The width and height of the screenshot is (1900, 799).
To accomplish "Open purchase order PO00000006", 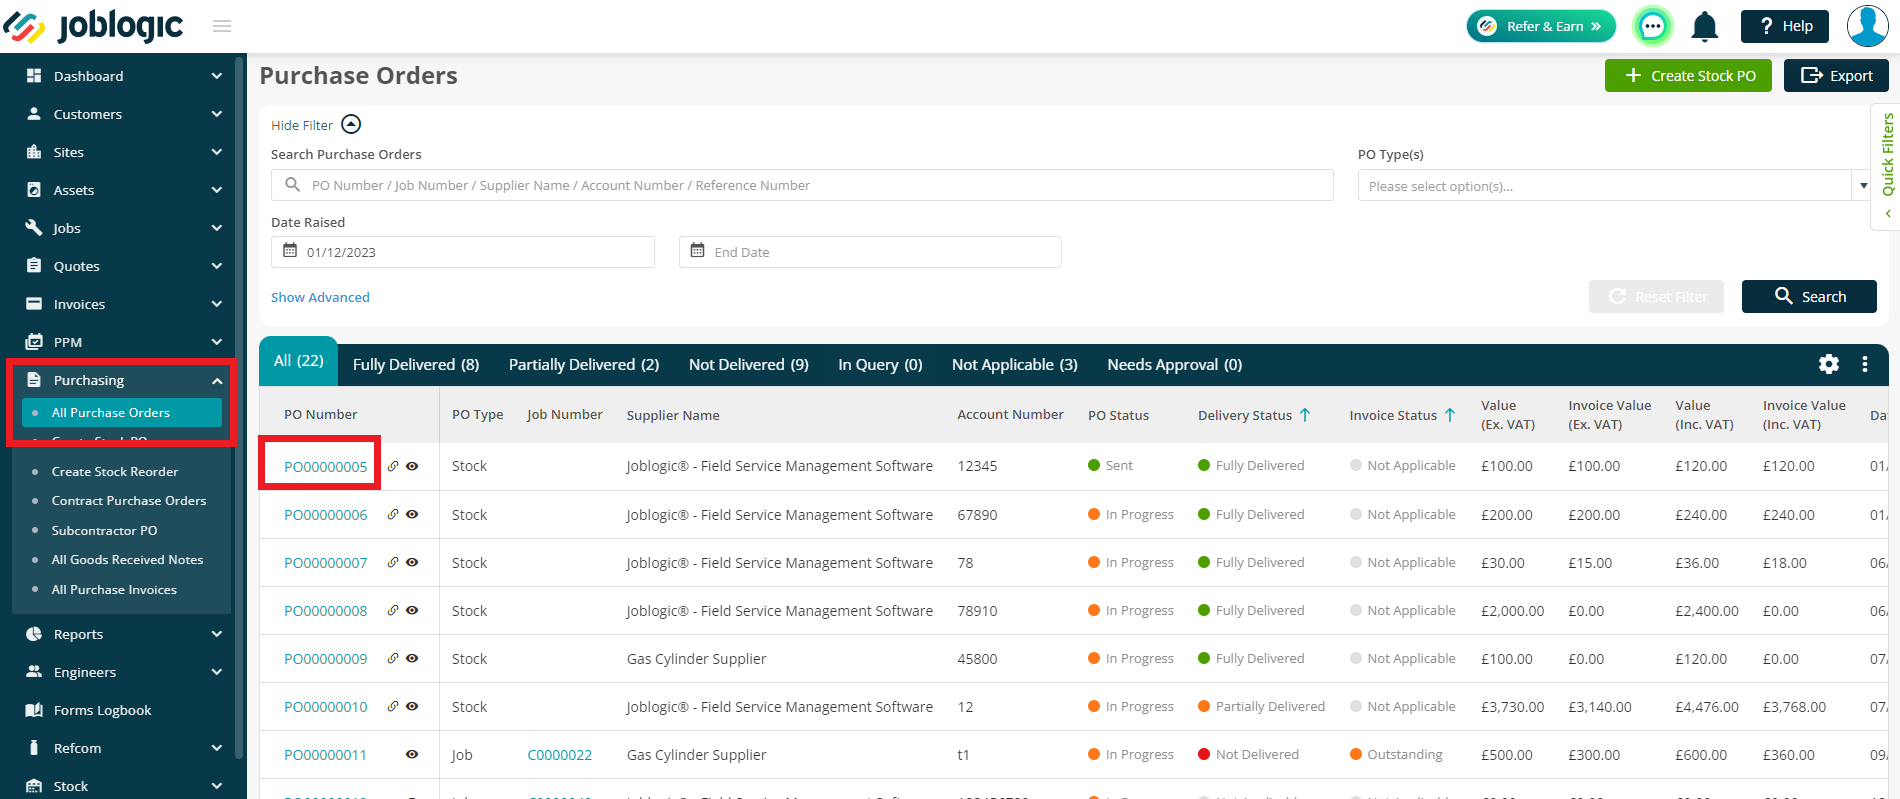I will pos(325,515).
